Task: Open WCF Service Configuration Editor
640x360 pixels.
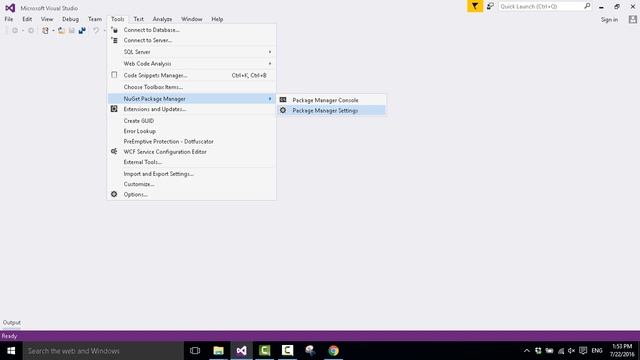Action: coord(191,152)
